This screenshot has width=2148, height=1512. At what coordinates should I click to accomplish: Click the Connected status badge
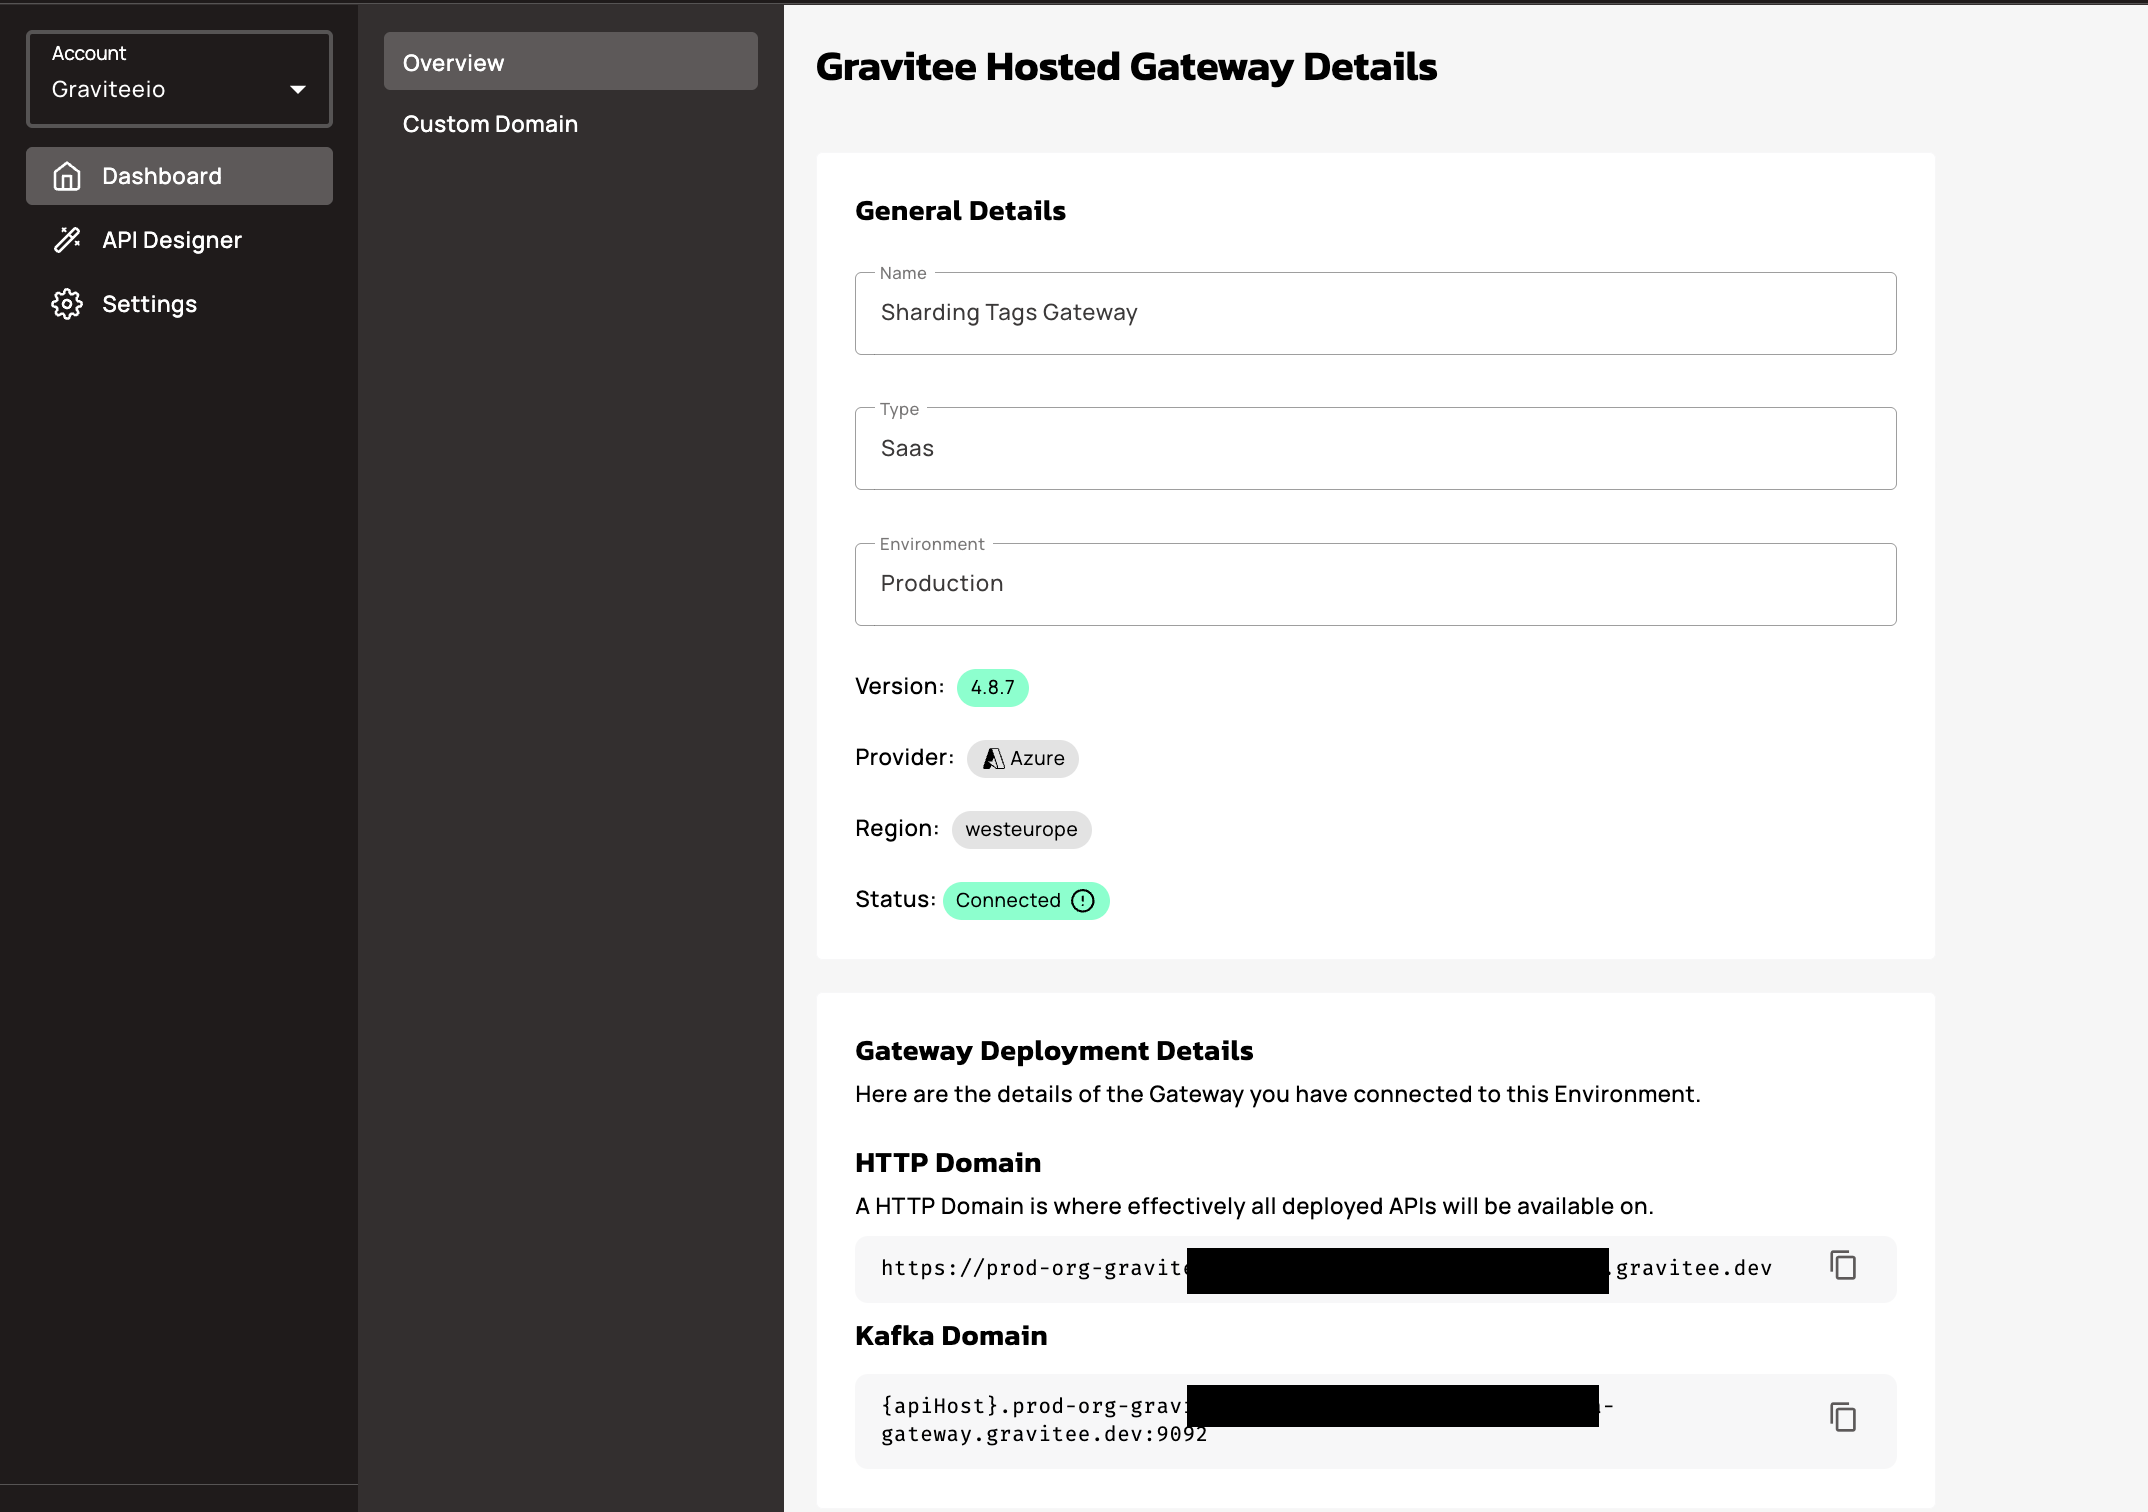(1008, 901)
